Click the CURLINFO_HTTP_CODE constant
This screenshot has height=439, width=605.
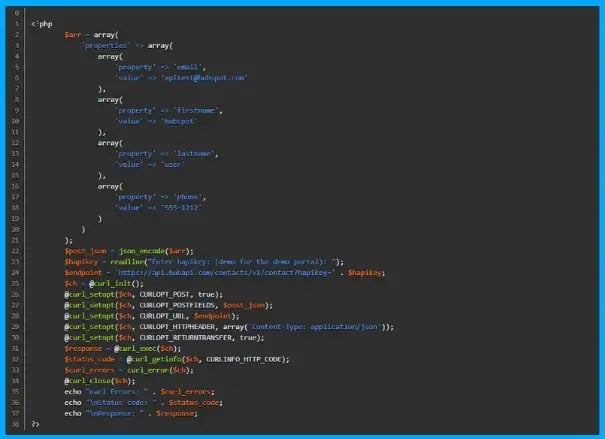[243, 359]
